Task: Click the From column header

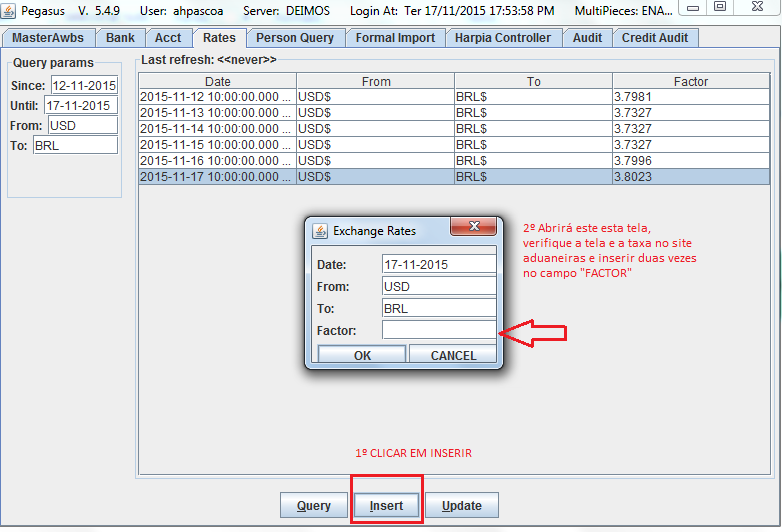Action: pos(376,81)
